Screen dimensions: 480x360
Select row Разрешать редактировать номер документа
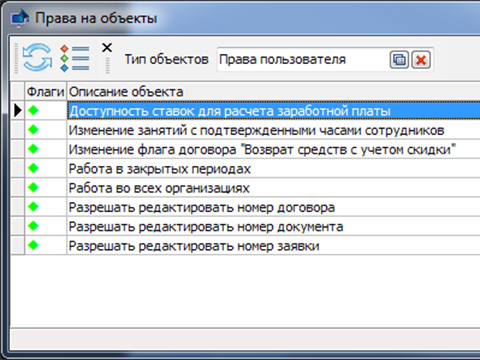(273, 227)
